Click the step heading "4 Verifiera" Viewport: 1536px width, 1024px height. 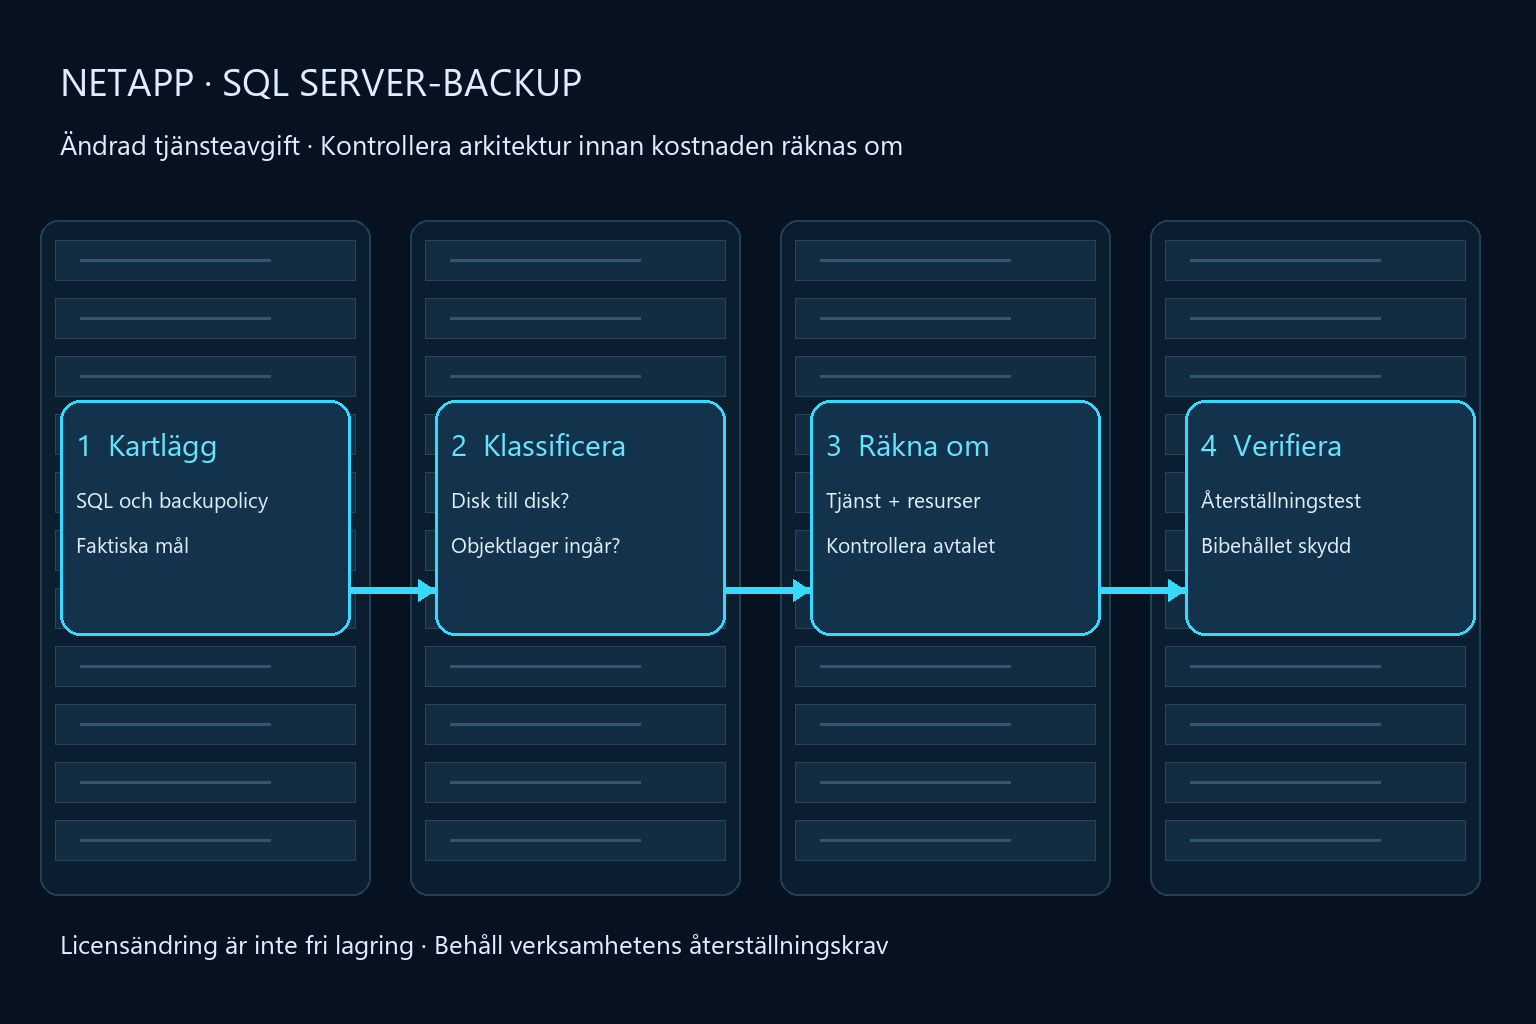(1271, 446)
